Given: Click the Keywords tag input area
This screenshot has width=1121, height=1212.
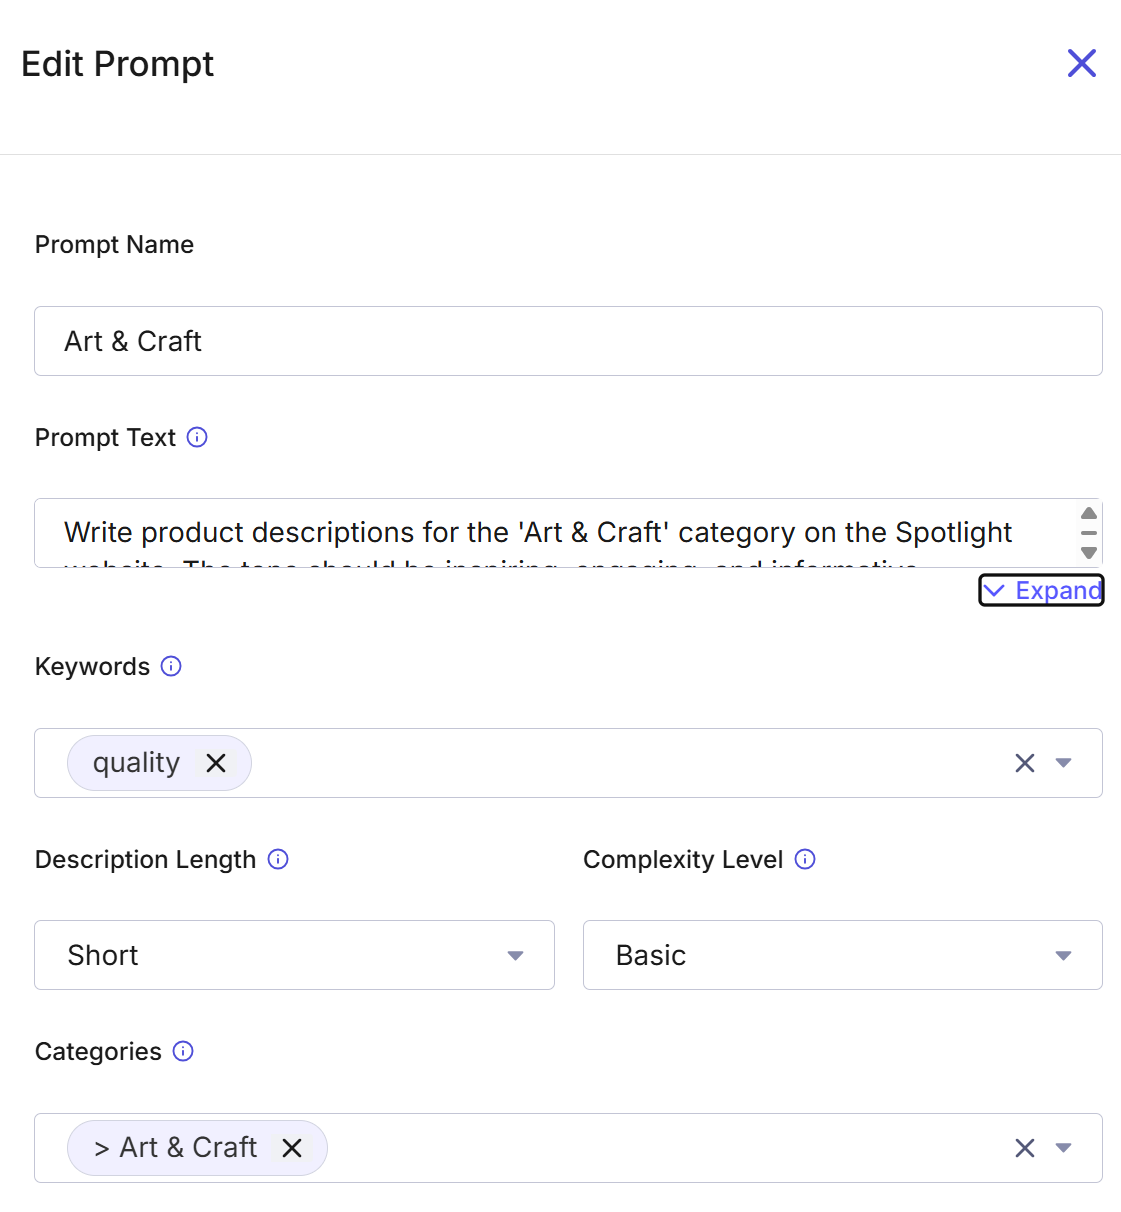Looking at the screenshot, I should point(620,763).
